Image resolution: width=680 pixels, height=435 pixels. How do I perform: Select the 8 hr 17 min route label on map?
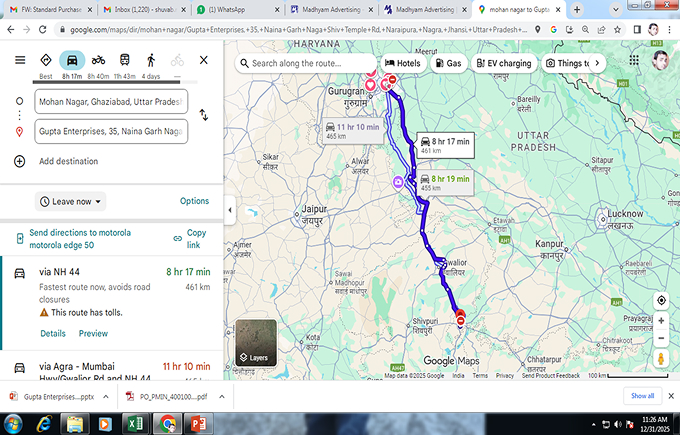(445, 145)
